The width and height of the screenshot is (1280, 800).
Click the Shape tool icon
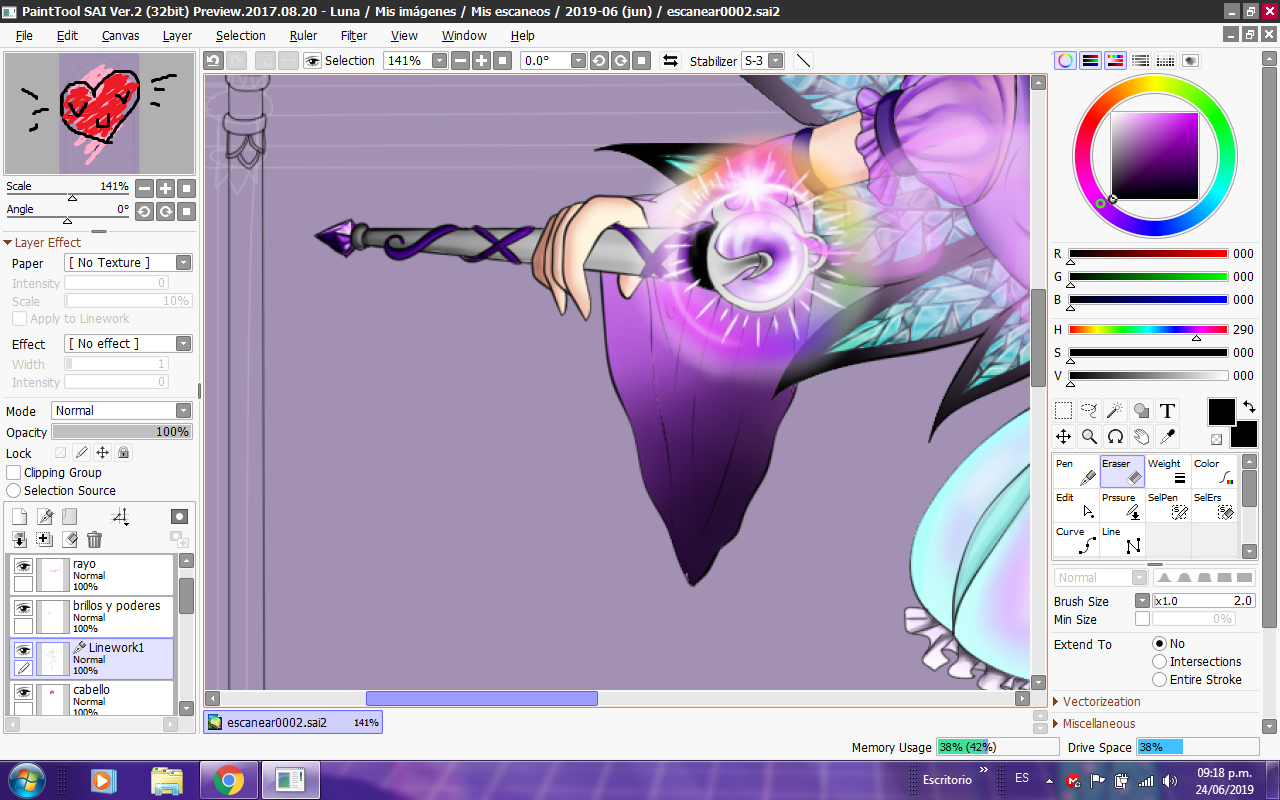pos(1141,411)
